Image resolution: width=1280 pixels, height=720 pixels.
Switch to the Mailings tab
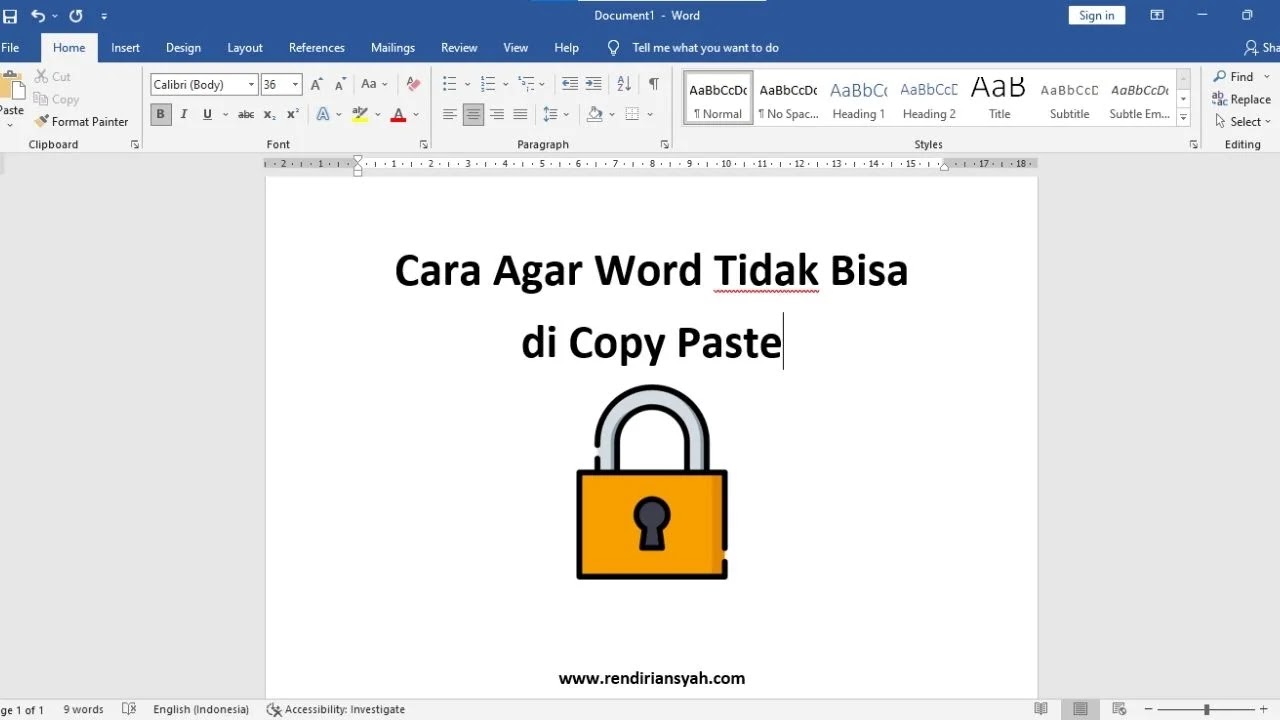point(393,47)
